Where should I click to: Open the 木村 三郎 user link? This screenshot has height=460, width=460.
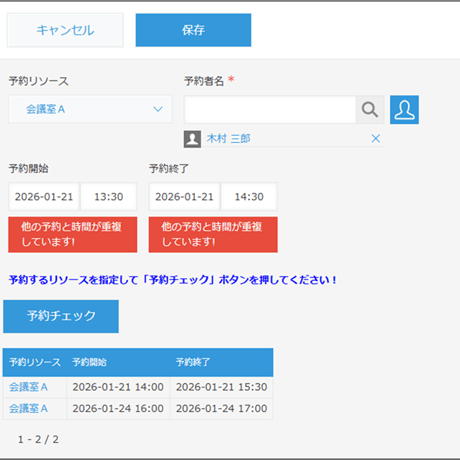228,138
